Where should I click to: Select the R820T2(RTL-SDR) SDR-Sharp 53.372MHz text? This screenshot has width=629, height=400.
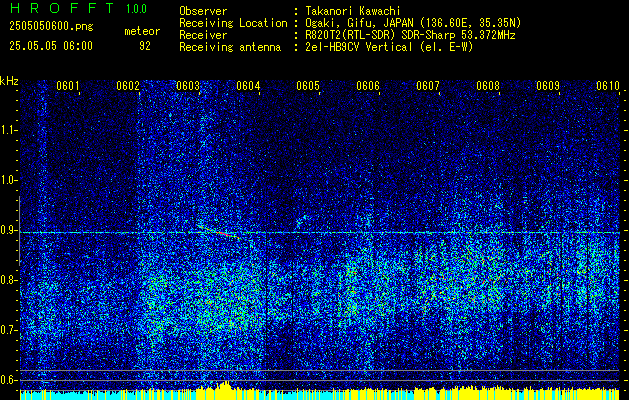[x=410, y=35]
